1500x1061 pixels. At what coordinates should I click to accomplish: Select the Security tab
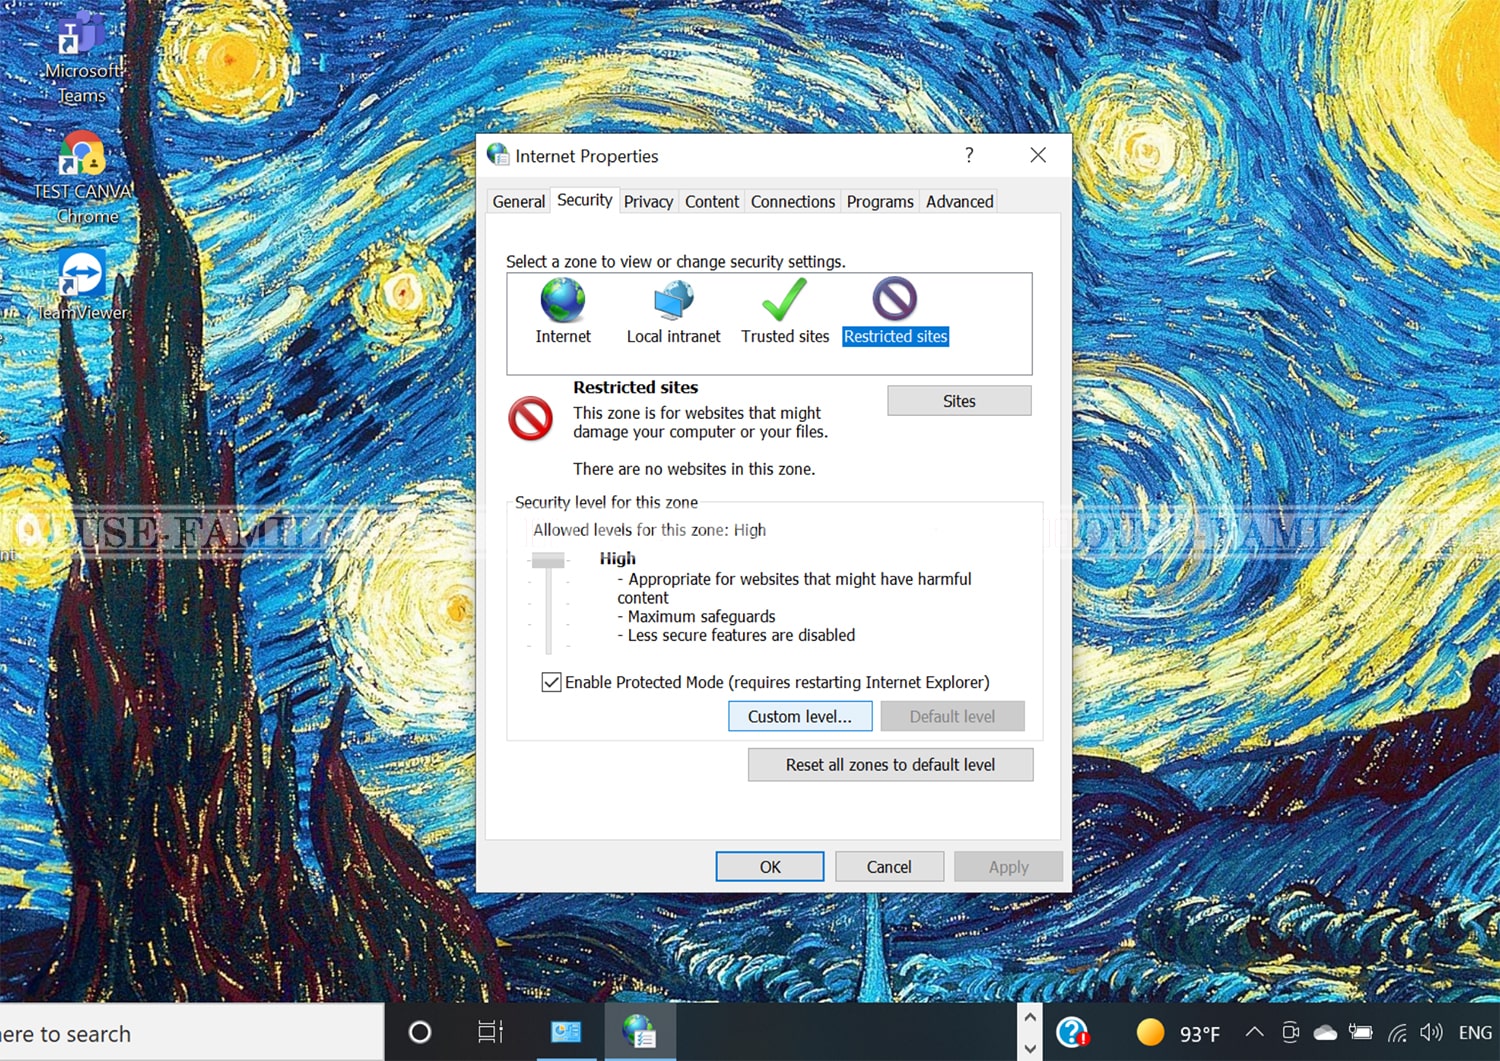tap(584, 200)
